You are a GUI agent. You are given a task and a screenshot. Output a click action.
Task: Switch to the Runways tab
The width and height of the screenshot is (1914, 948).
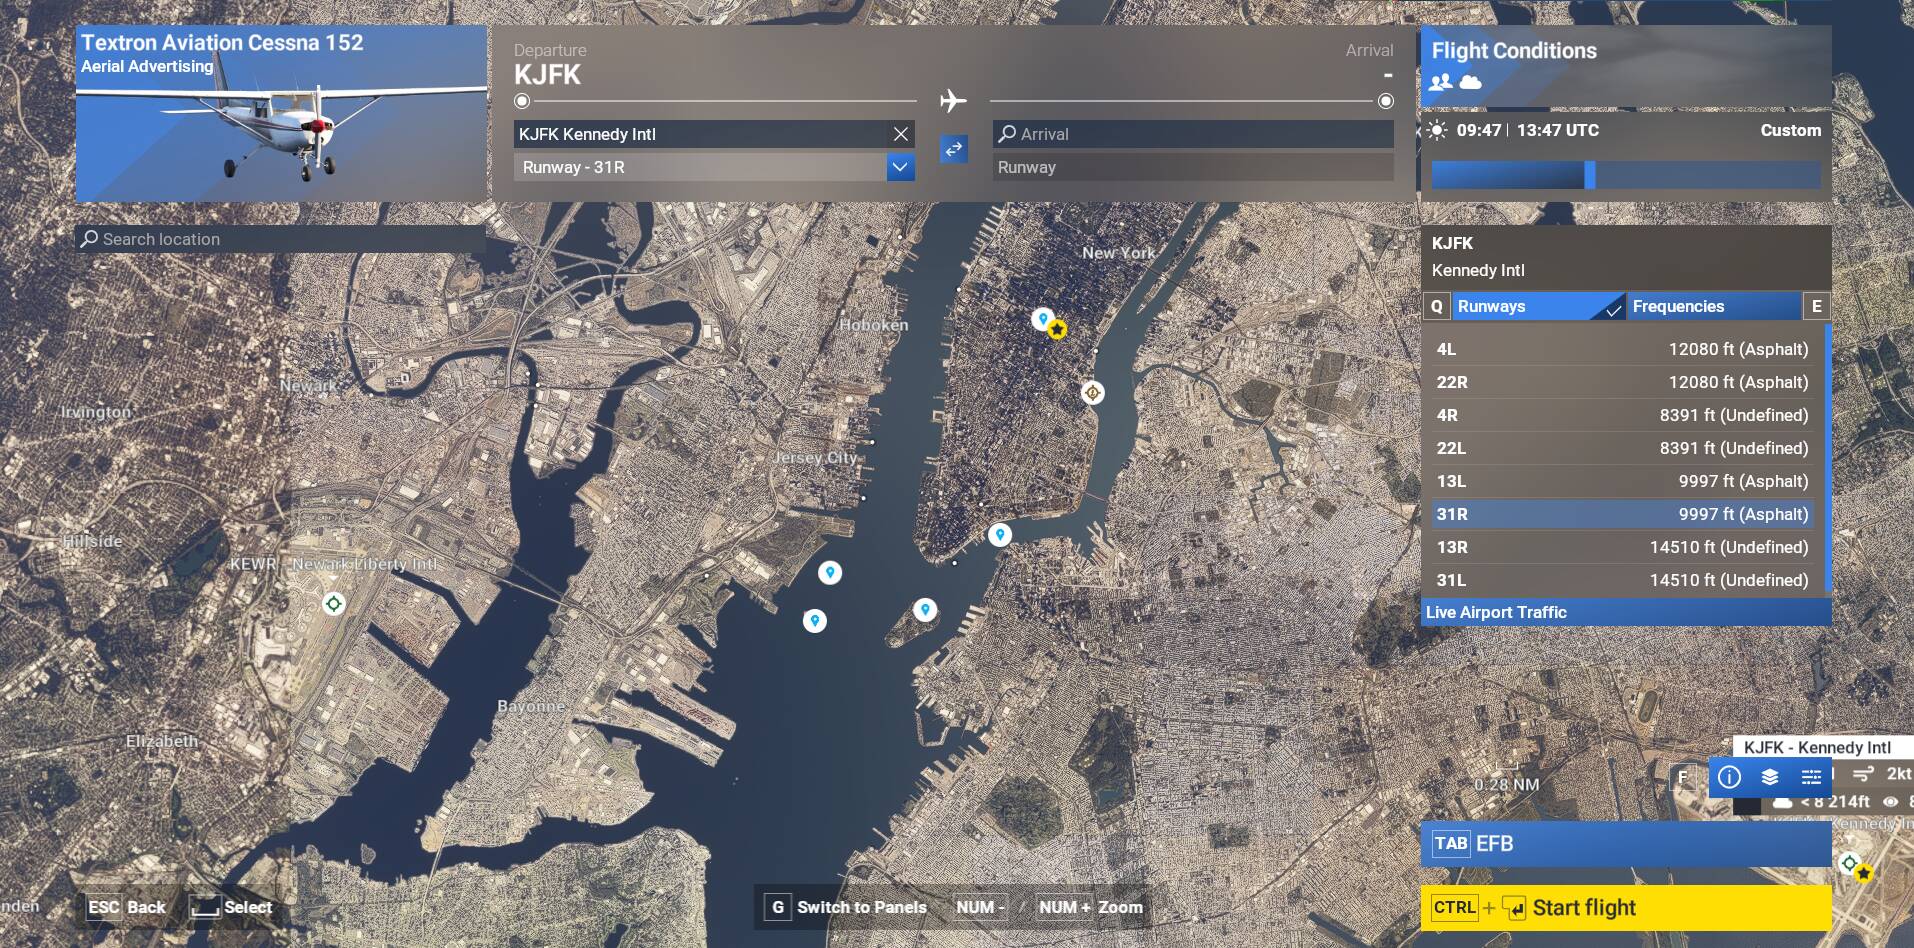point(1538,306)
